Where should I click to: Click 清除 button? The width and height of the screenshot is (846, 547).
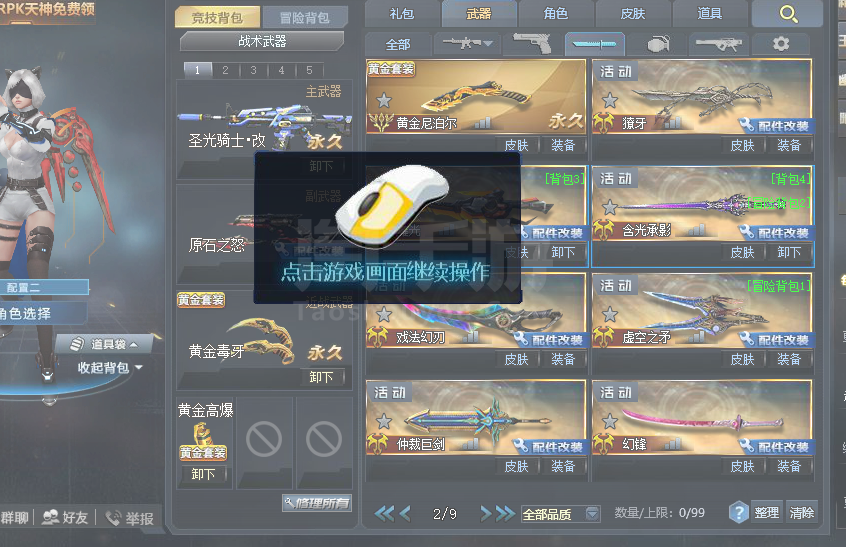click(802, 512)
